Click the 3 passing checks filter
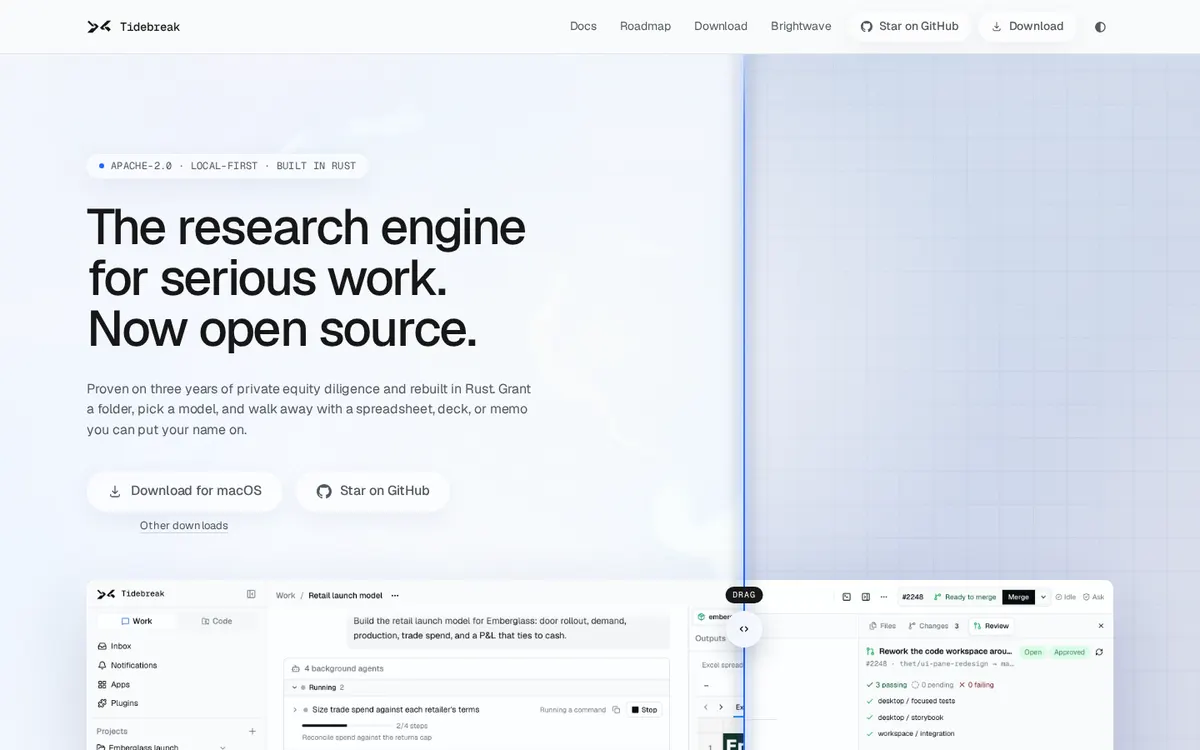Image resolution: width=1200 pixels, height=750 pixels. [x=886, y=685]
